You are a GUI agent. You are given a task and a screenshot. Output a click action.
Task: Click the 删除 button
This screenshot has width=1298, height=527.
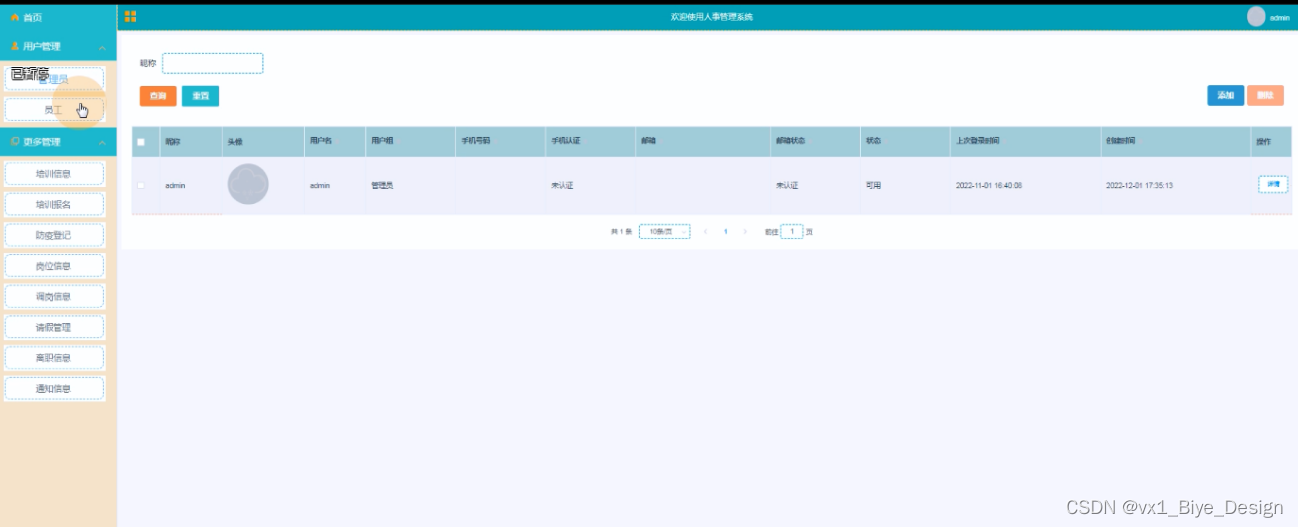(1265, 95)
